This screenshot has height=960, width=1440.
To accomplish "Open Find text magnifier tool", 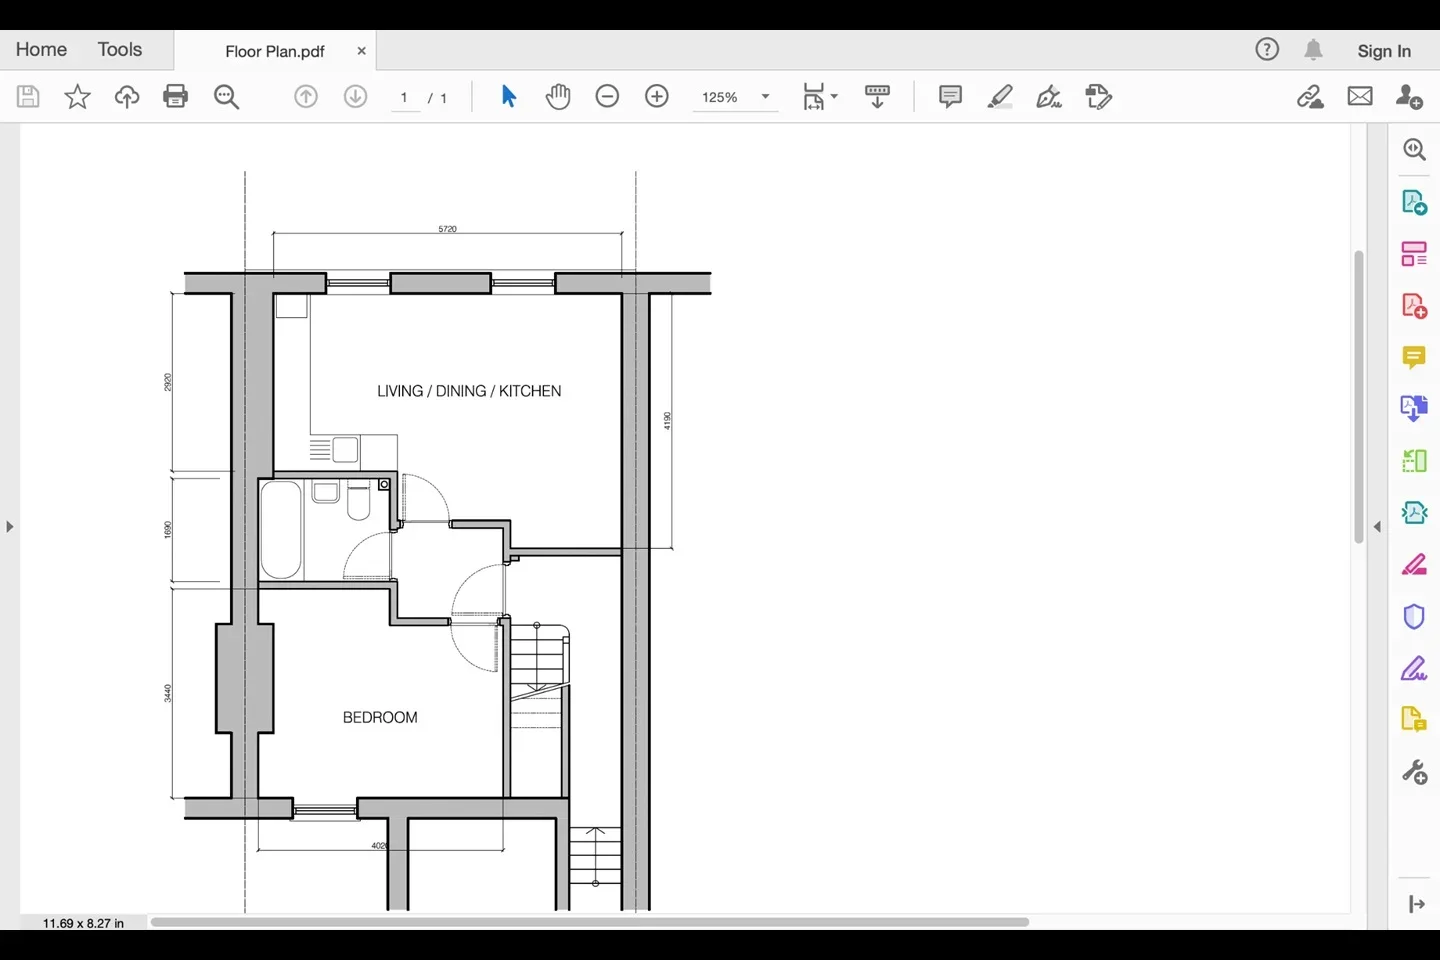I will click(x=227, y=96).
